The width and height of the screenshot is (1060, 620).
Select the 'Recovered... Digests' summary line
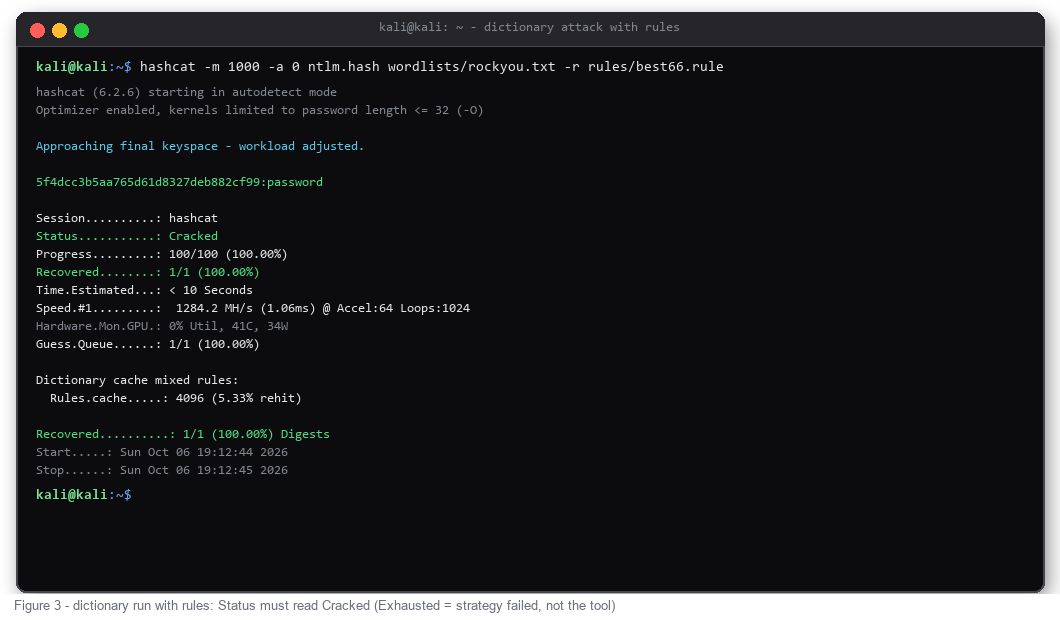coord(183,434)
